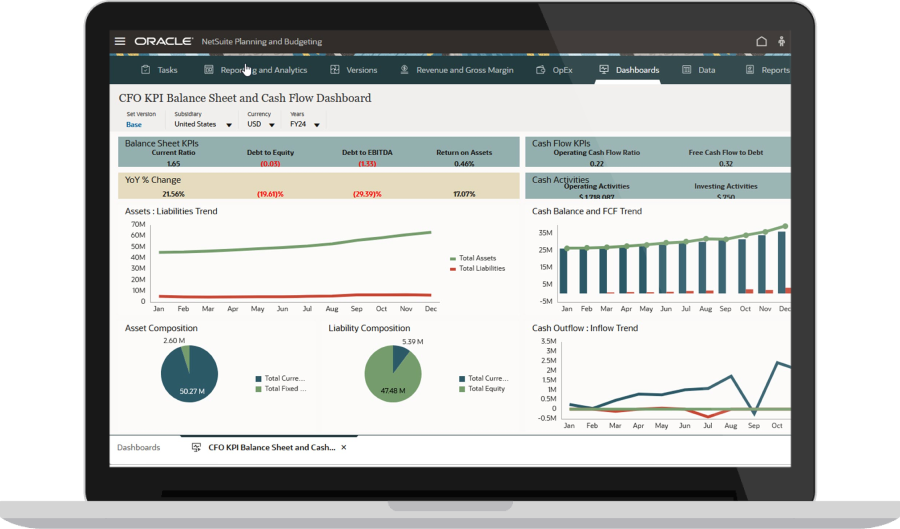900x529 pixels.
Task: Open the accessibility settings icon
Action: (x=781, y=42)
